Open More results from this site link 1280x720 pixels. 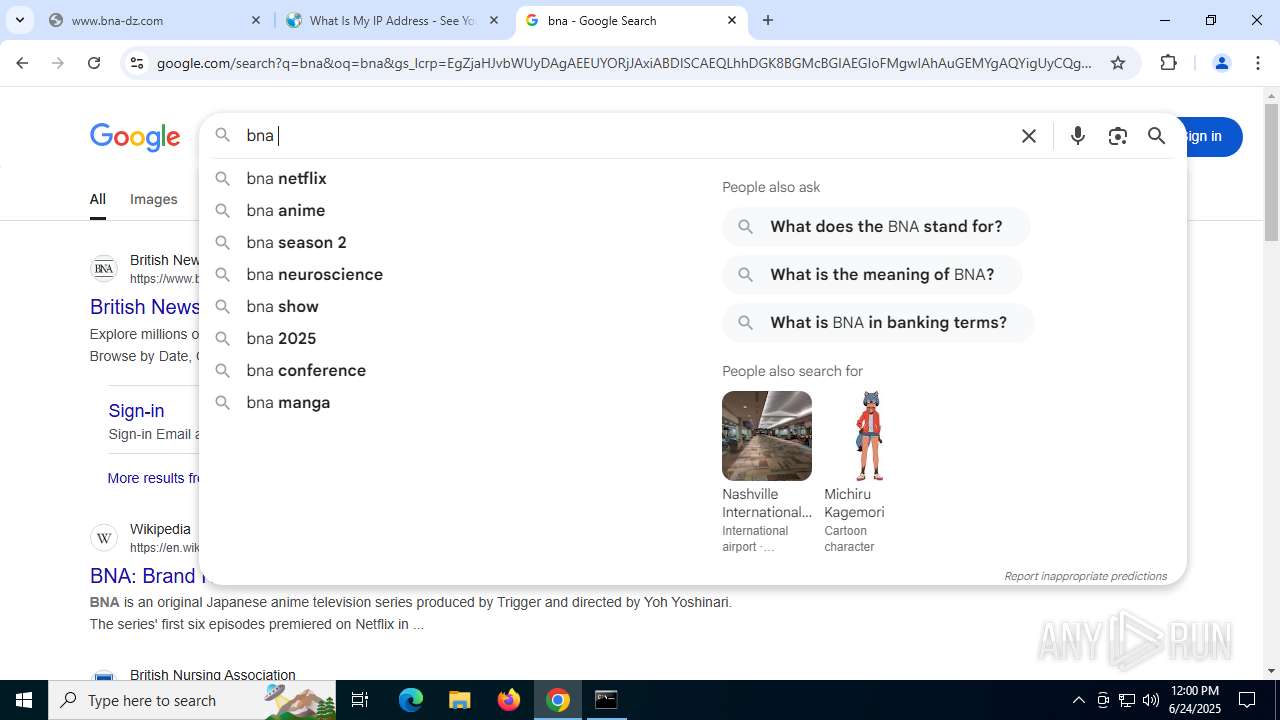[x=153, y=478]
